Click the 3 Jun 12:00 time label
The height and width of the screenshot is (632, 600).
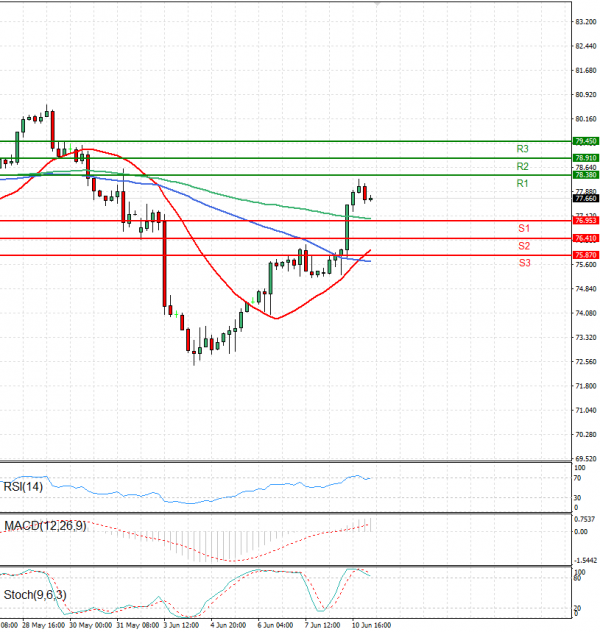tap(182, 625)
